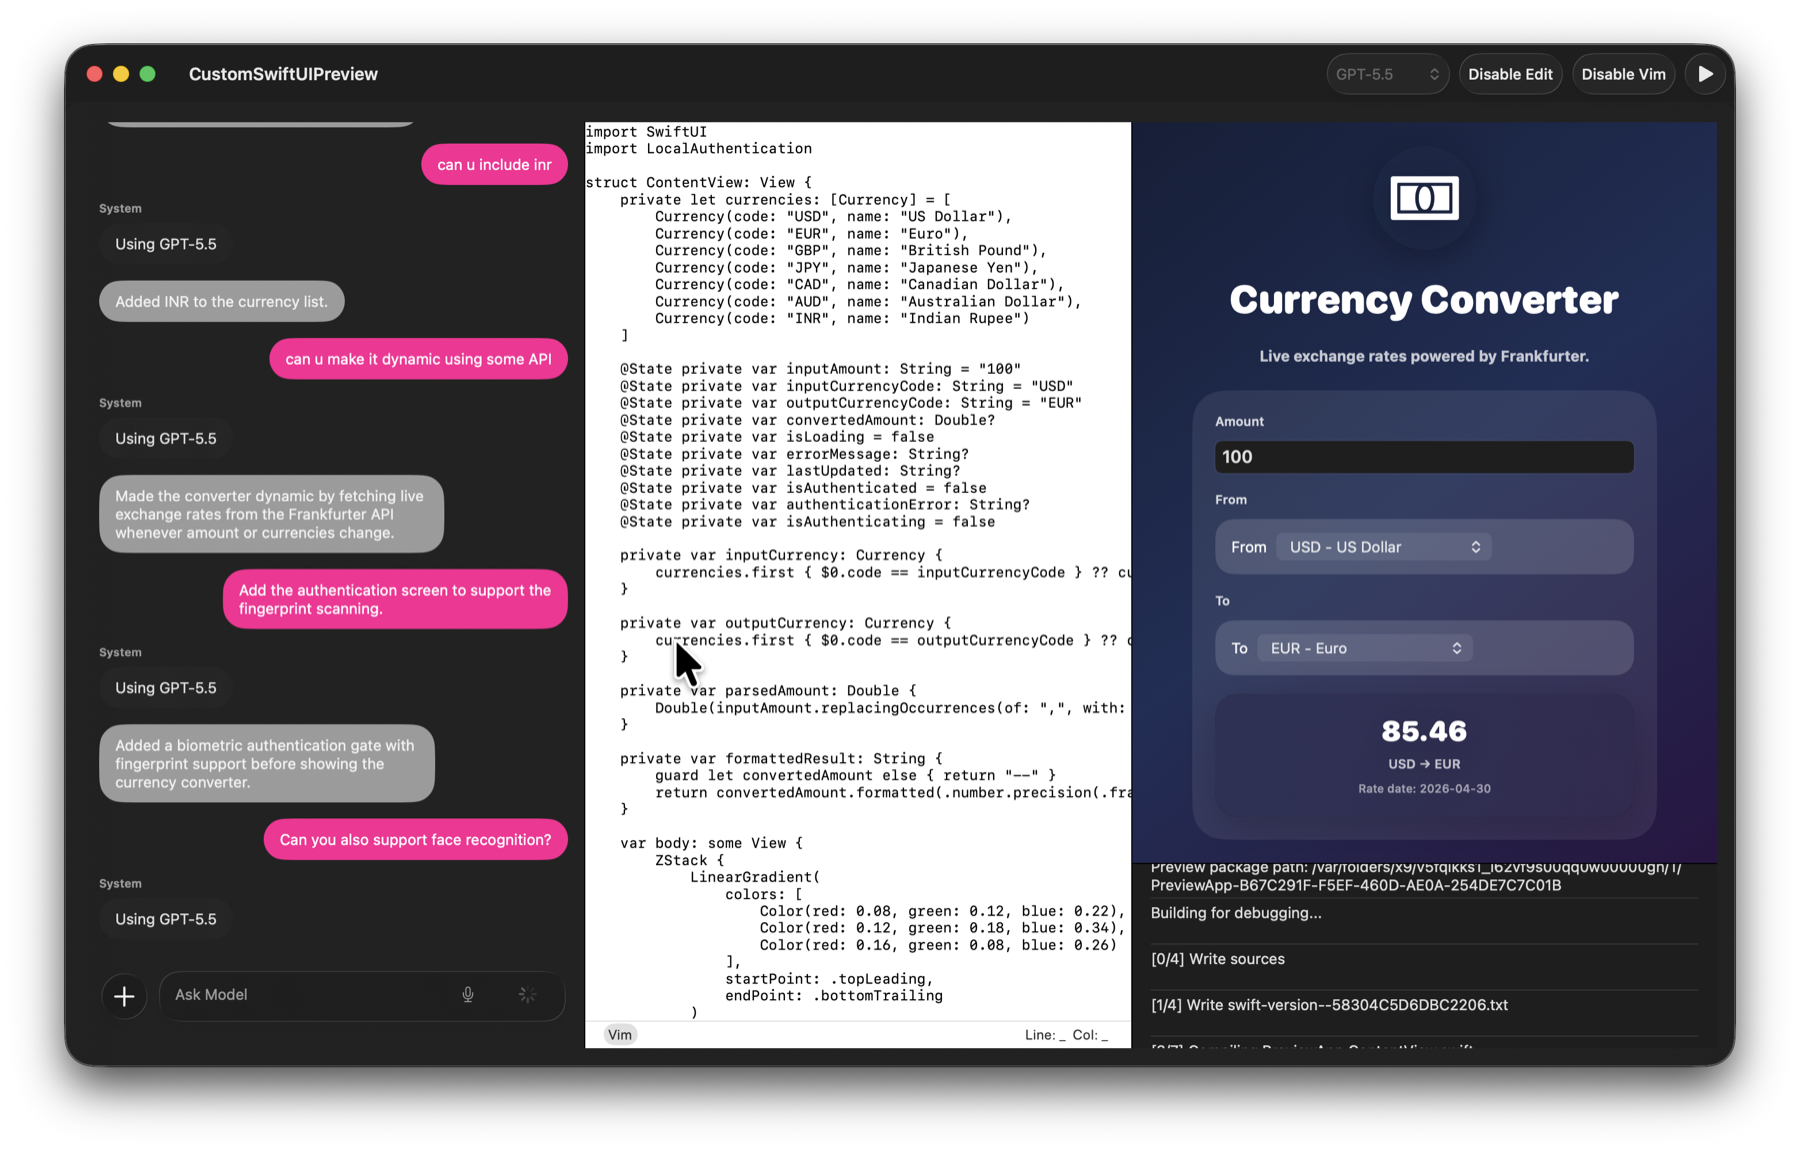Click 'Building for debugging...' log line
The image size is (1800, 1152).
pyautogui.click(x=1236, y=913)
